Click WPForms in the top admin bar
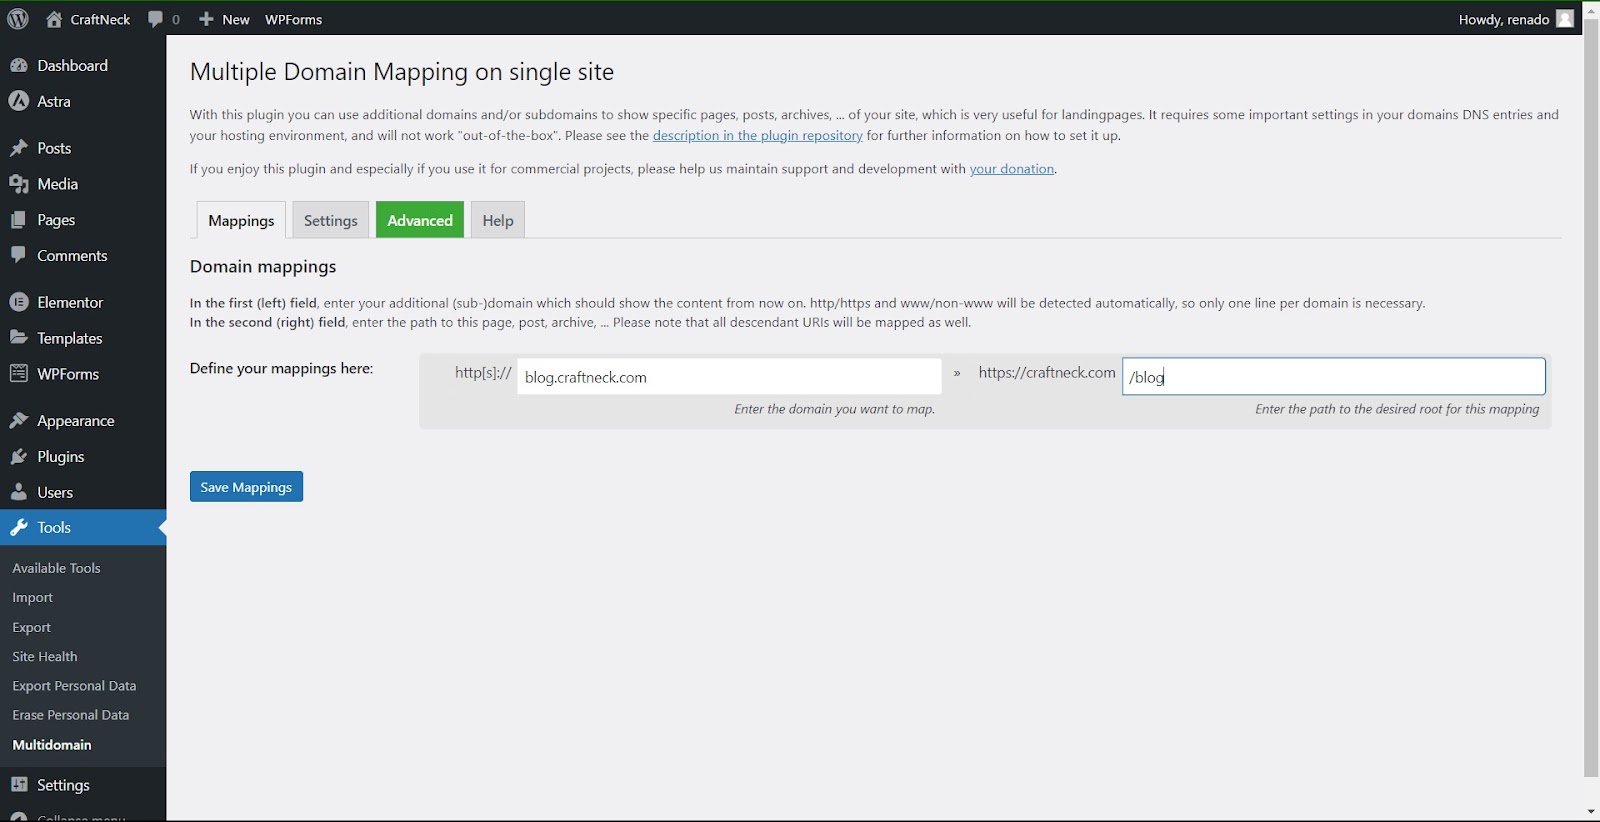Viewport: 1600px width, 822px height. (x=293, y=19)
